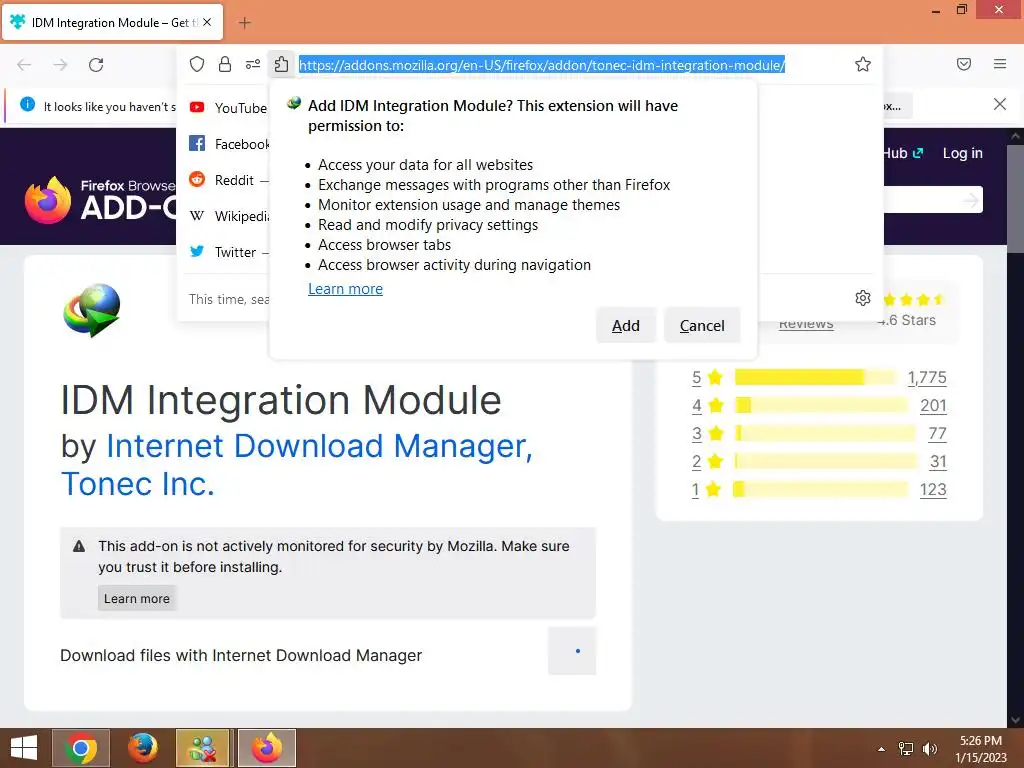The width and height of the screenshot is (1024, 768).
Task: Click the IDM add-on globe icon
Action: tap(92, 310)
